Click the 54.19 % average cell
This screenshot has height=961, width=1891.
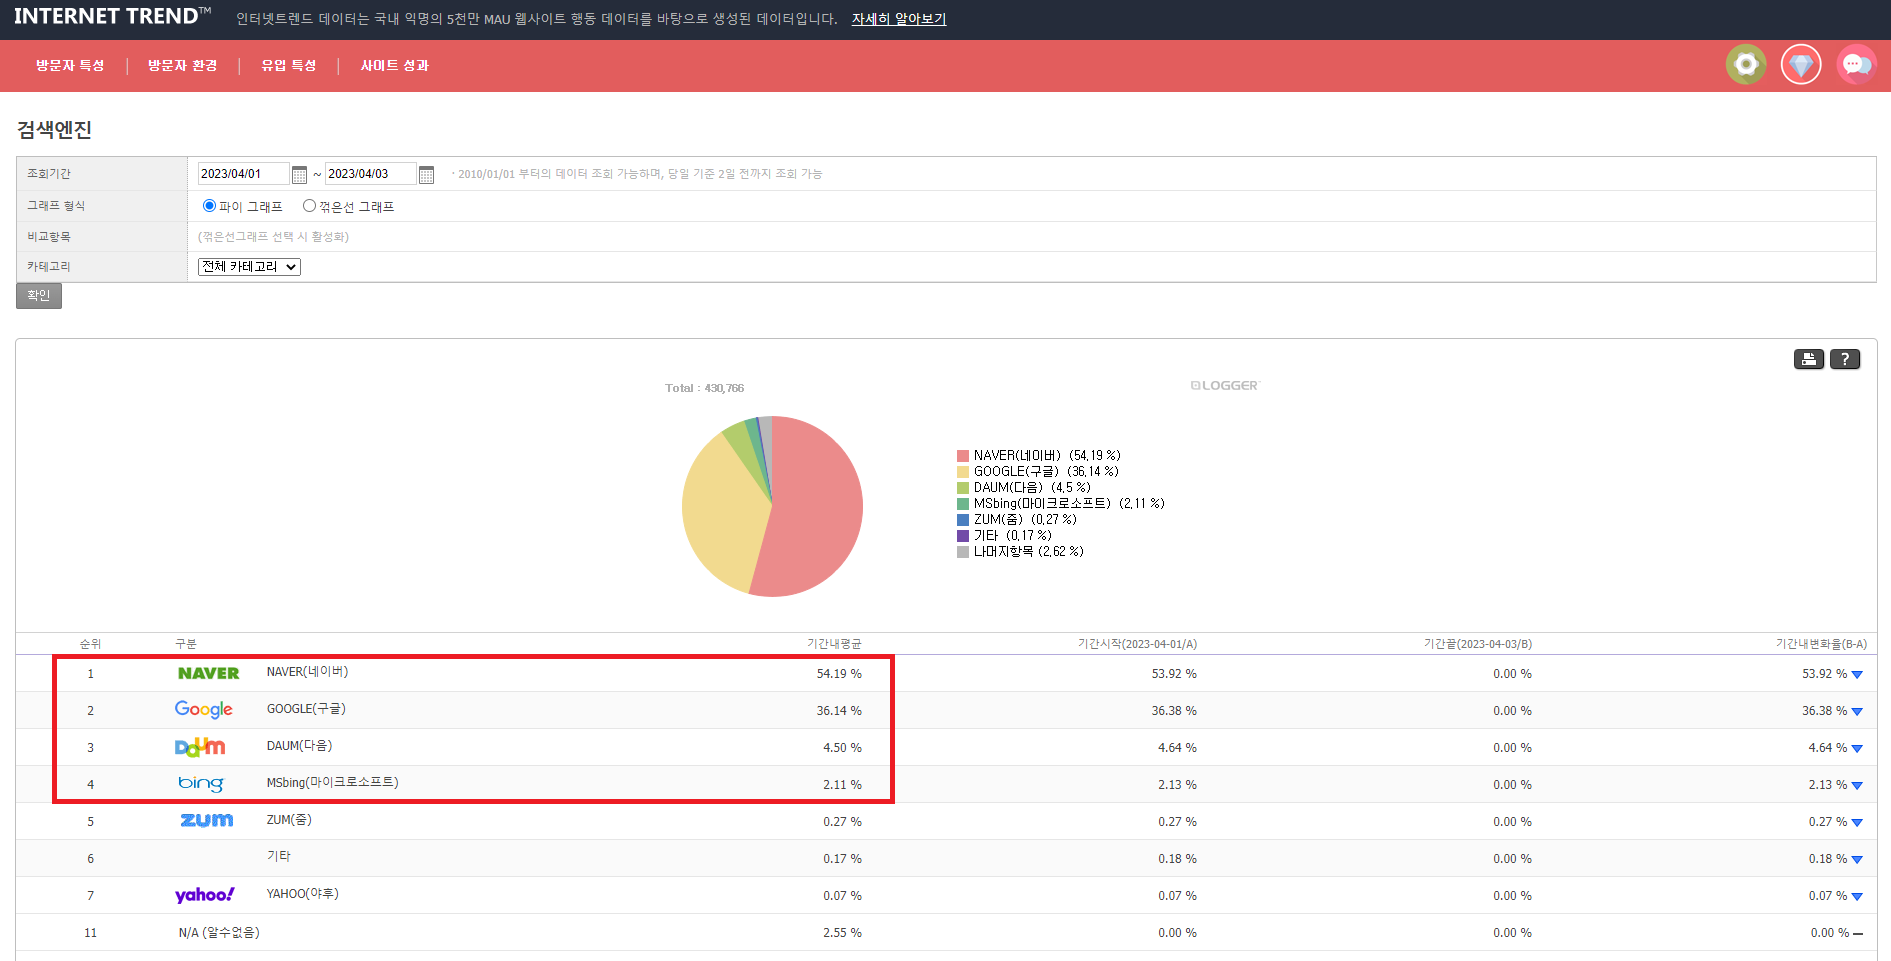[x=839, y=674]
